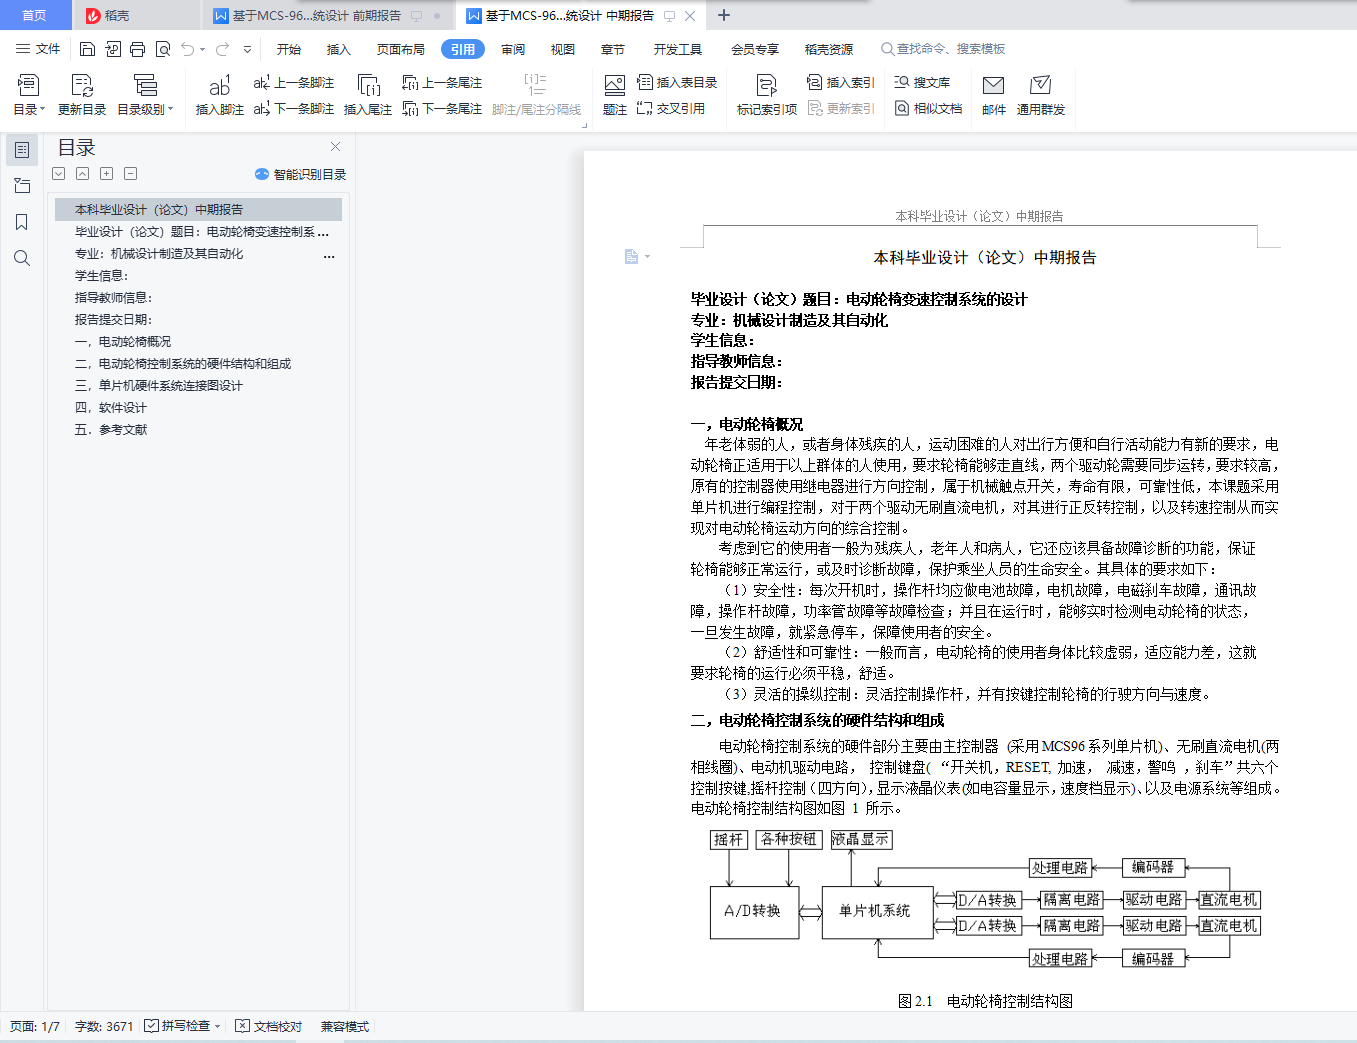Click the plus expand-all button in 目录 panel
1357x1043 pixels.
tap(107, 174)
